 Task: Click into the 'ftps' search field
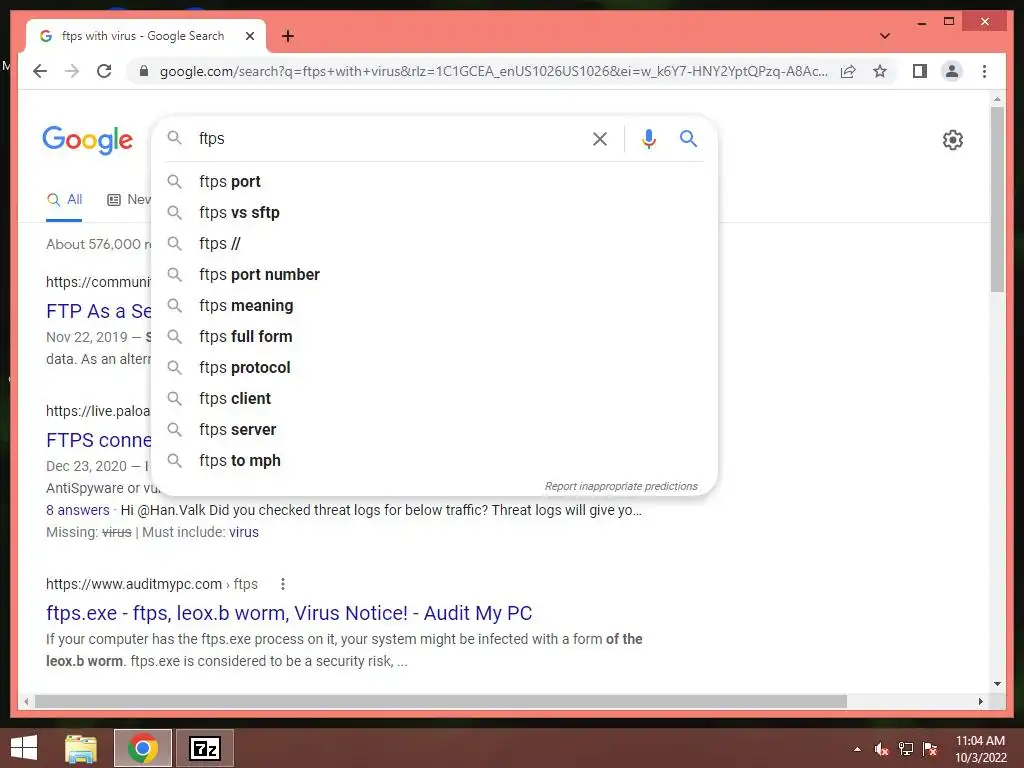pos(390,138)
